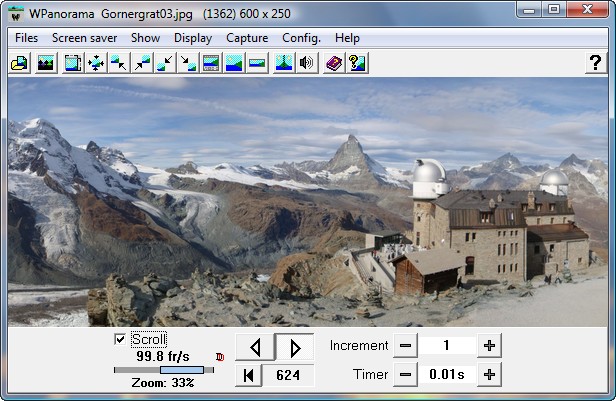Open an image file with the folder icon
The height and width of the screenshot is (401, 616).
tap(20, 63)
